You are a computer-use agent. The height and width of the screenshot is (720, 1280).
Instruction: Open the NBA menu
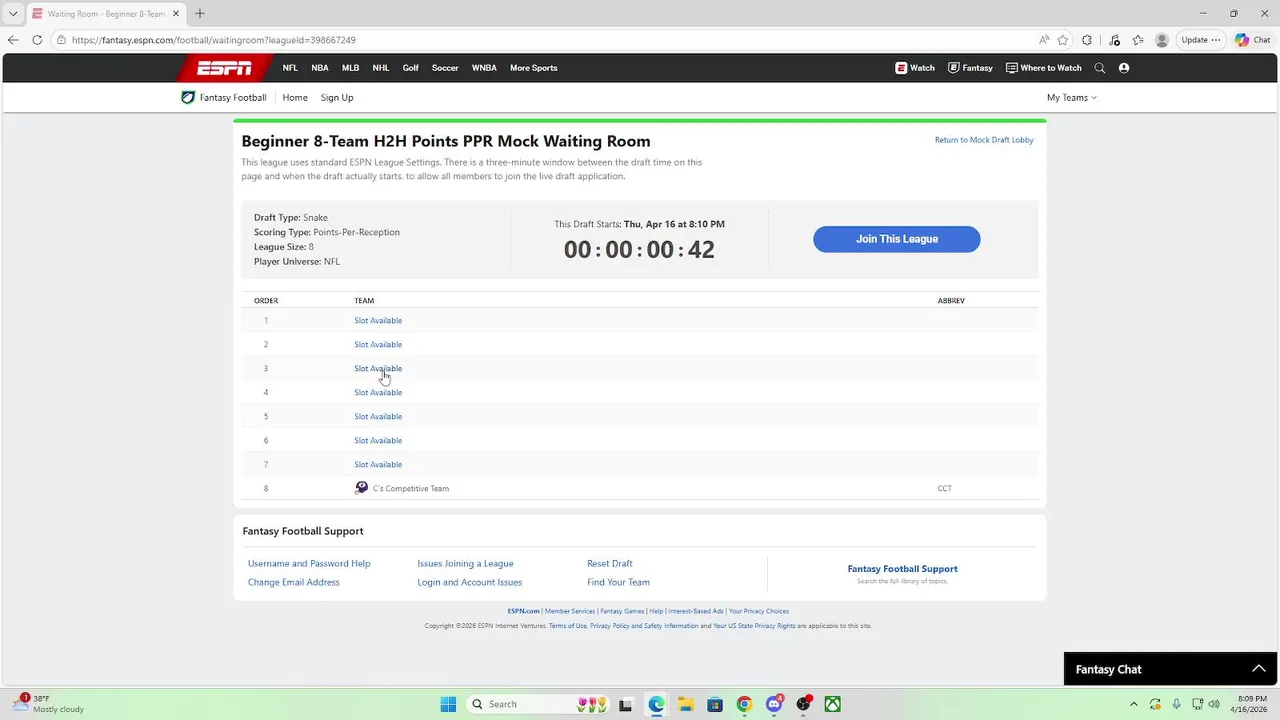(320, 68)
